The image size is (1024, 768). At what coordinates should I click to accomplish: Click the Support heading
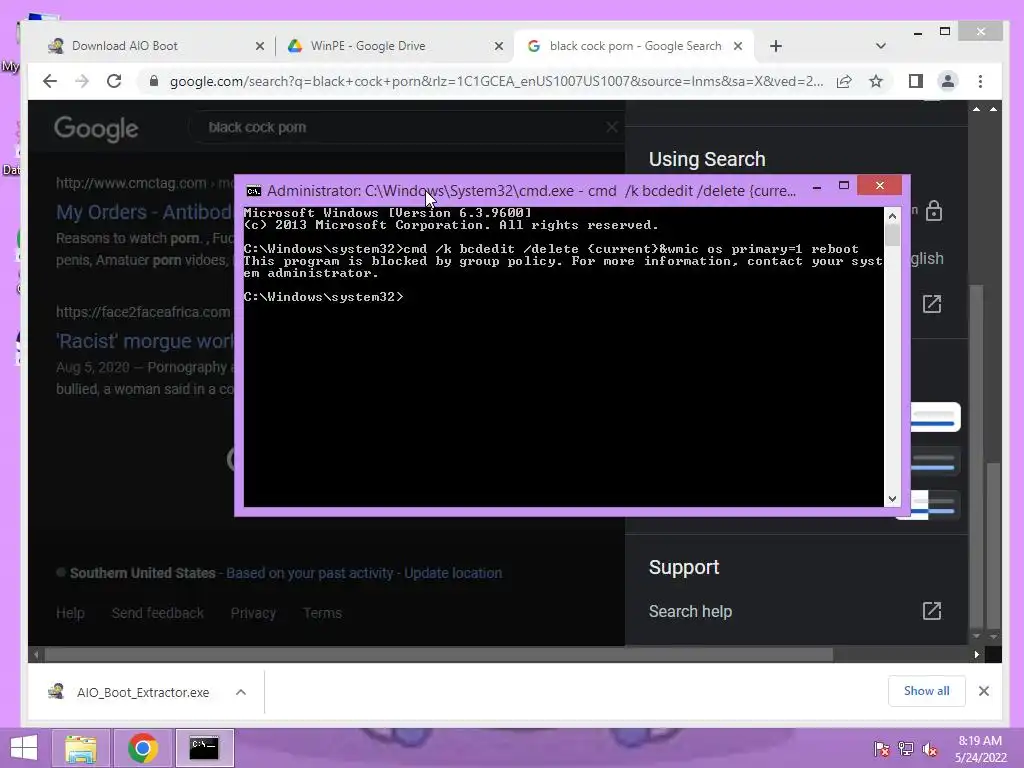[x=684, y=567]
